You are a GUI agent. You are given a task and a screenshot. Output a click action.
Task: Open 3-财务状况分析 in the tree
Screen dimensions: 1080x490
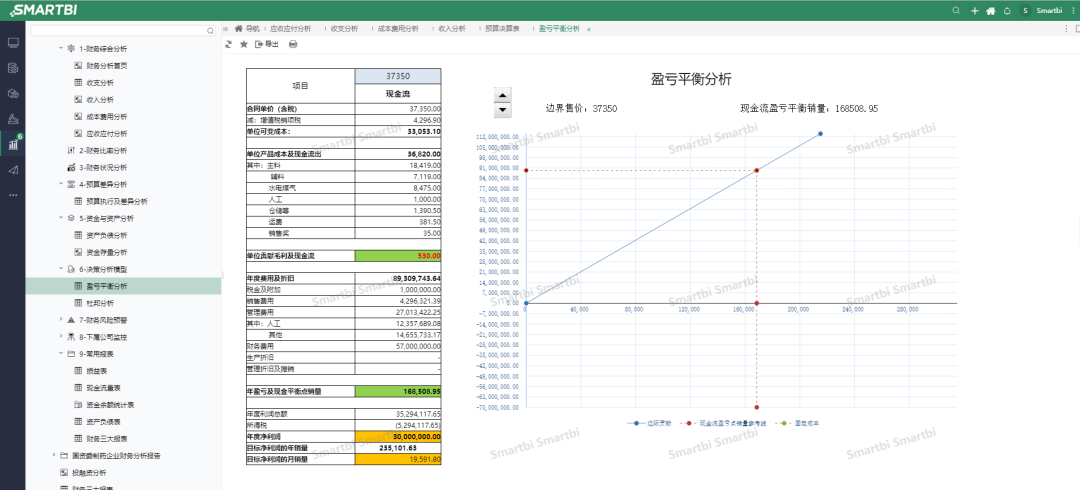point(103,167)
